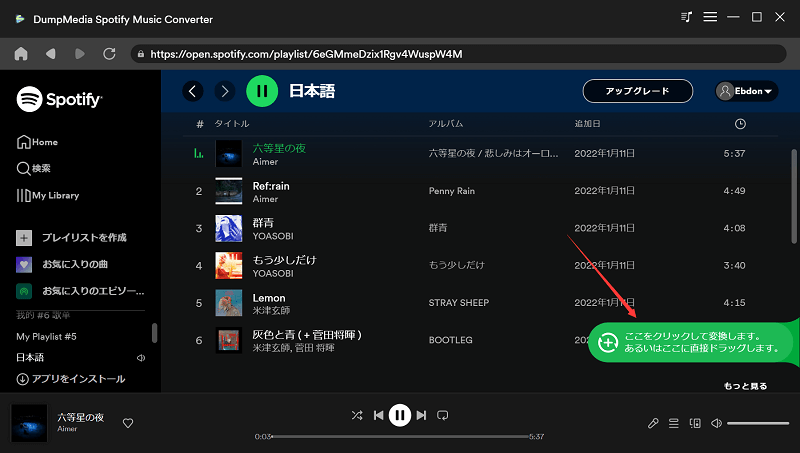Go back using browser back arrow
Screen dimensions: 800x453
point(51,54)
